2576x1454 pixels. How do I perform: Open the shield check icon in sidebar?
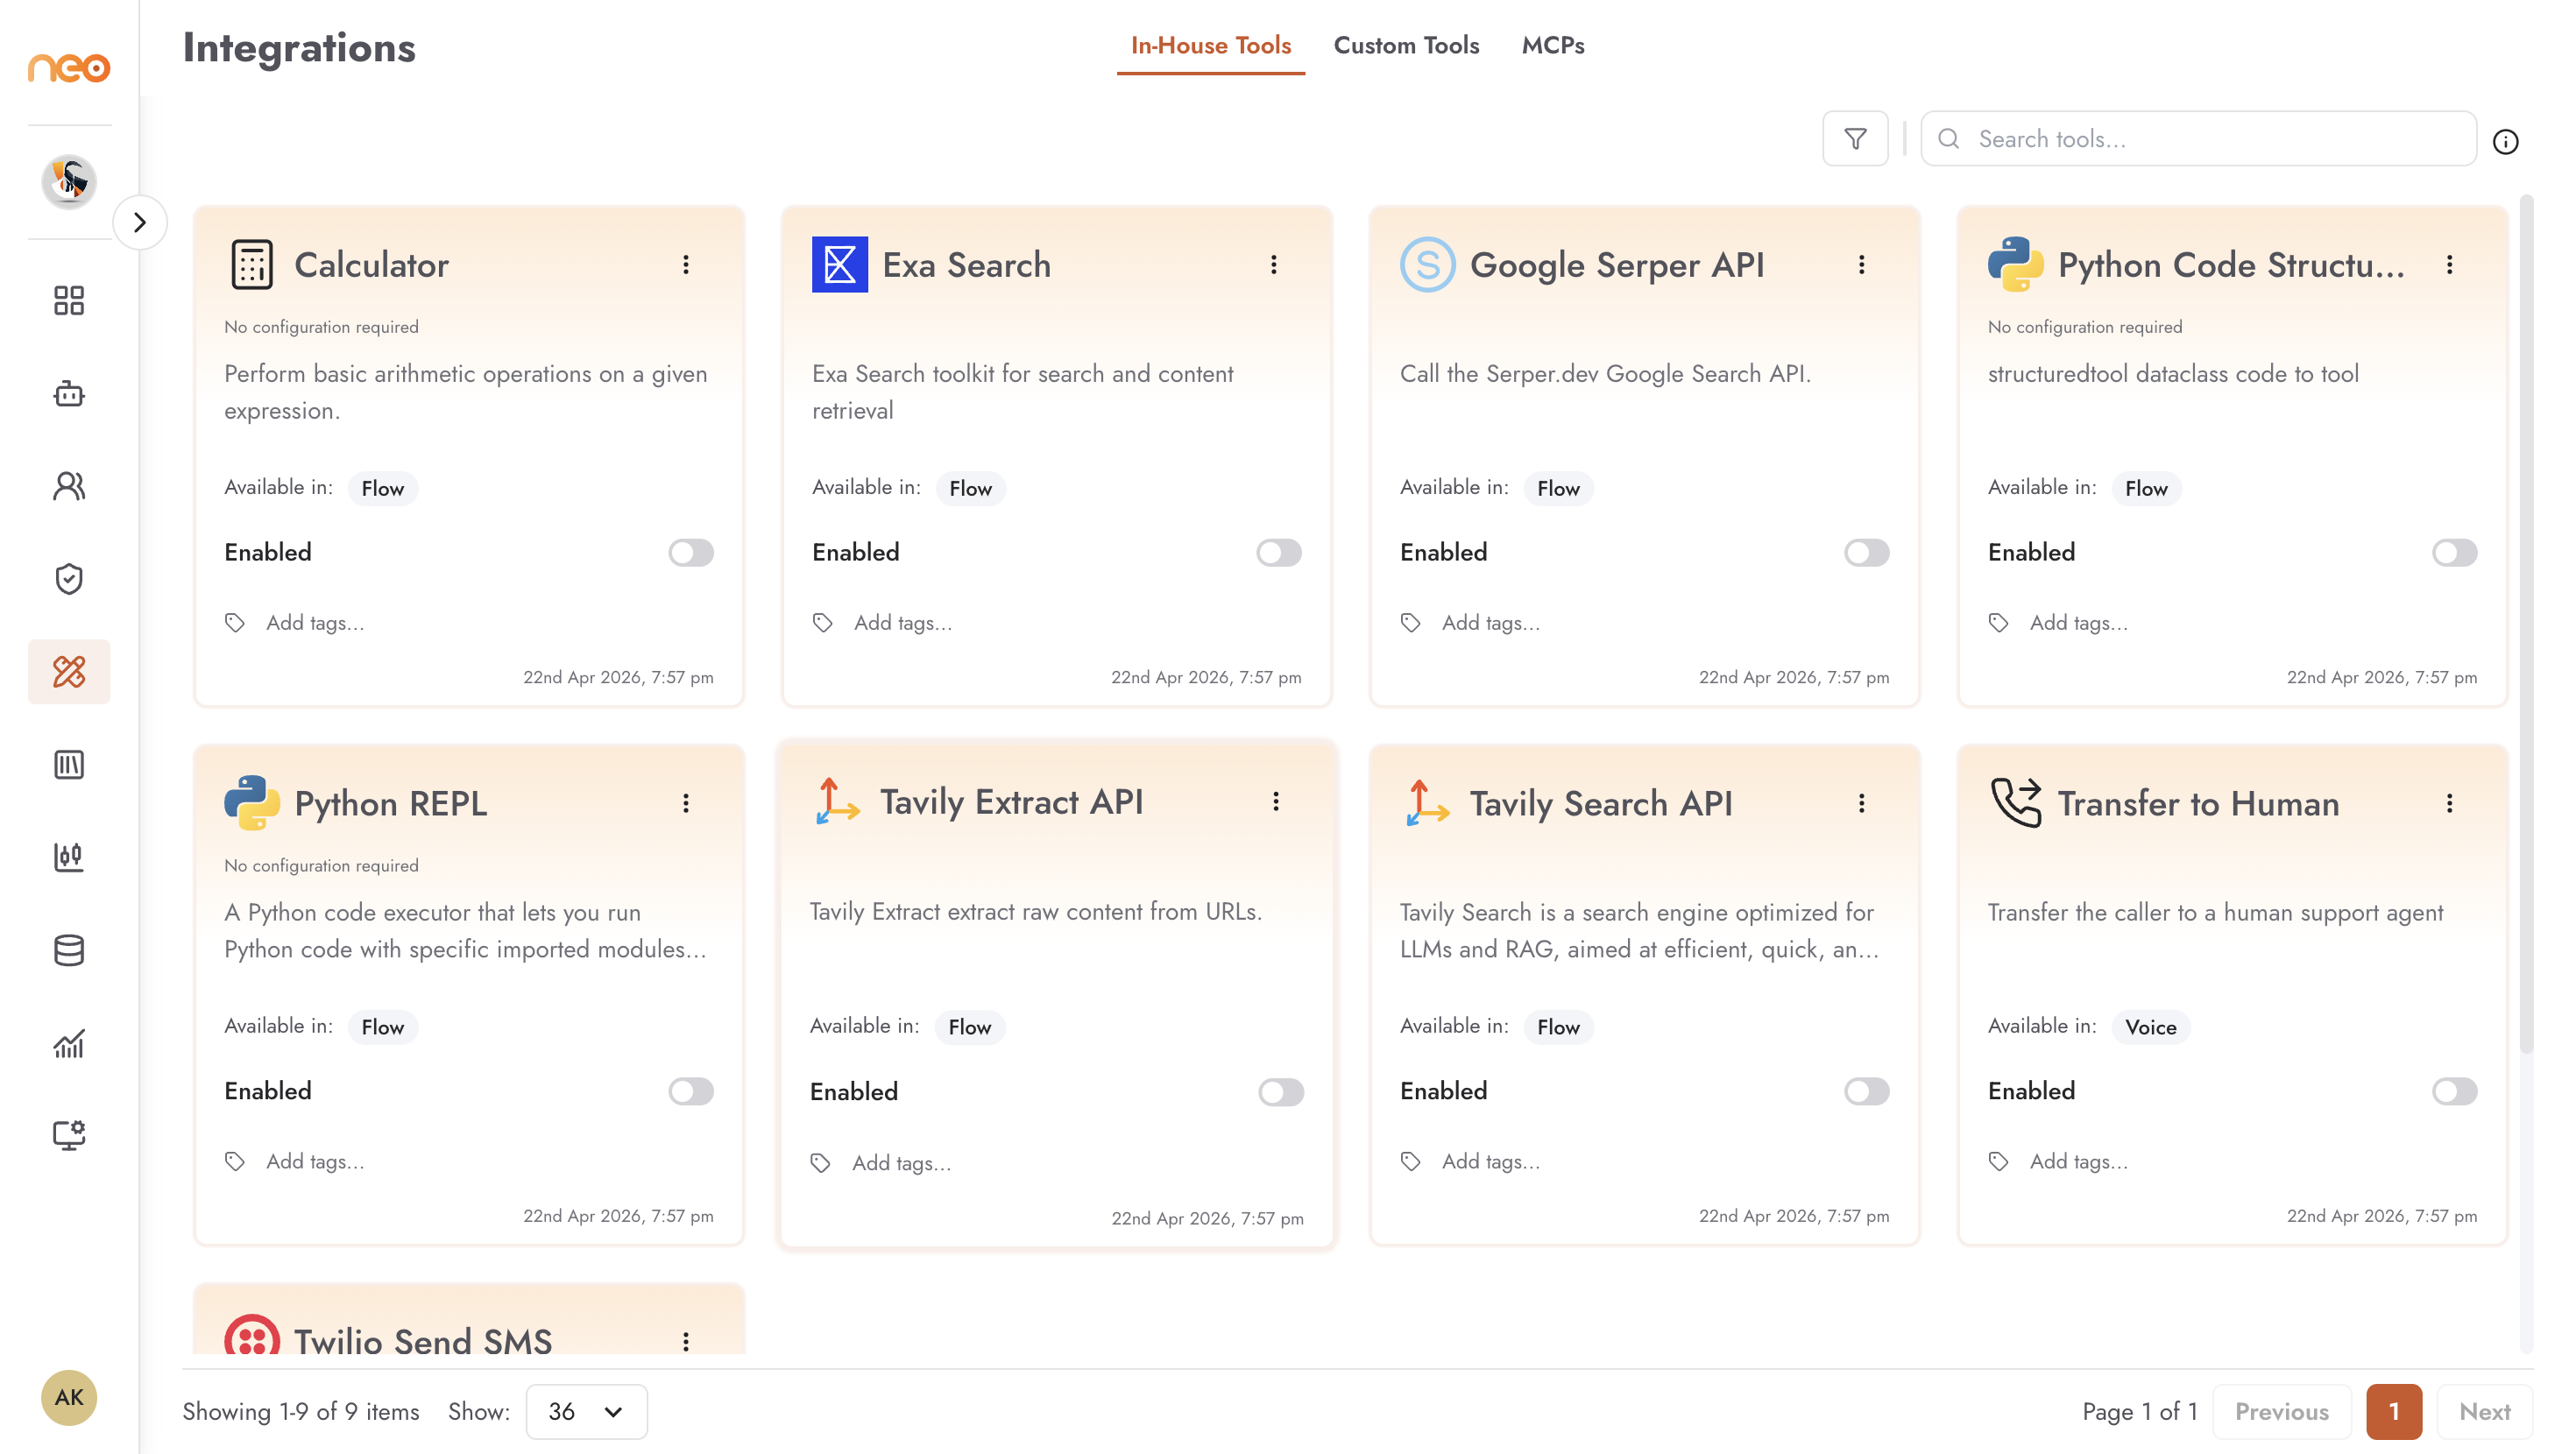pyautogui.click(x=69, y=578)
